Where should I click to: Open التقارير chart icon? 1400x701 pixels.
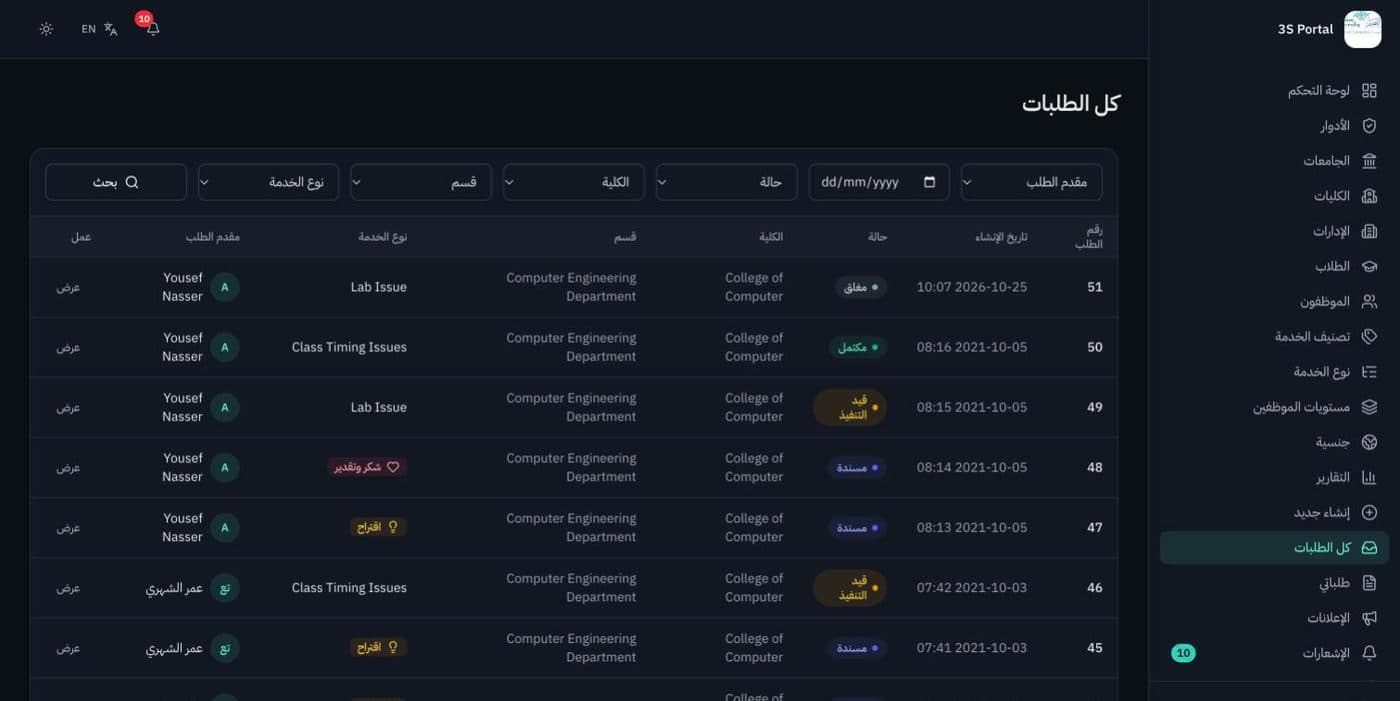point(1369,477)
